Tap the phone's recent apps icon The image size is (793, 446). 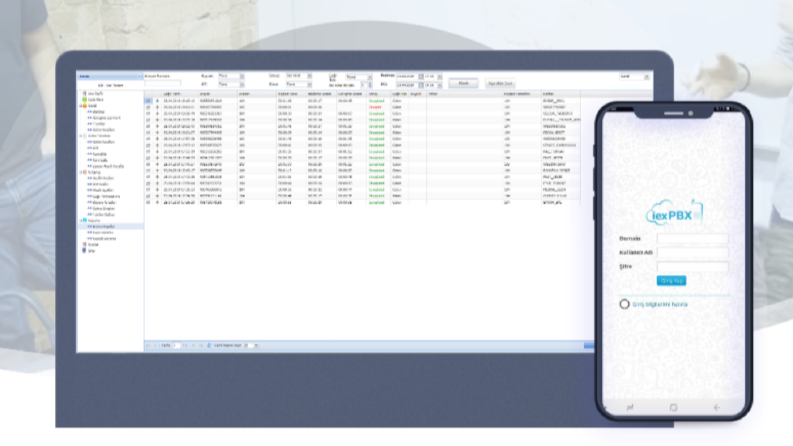point(630,407)
